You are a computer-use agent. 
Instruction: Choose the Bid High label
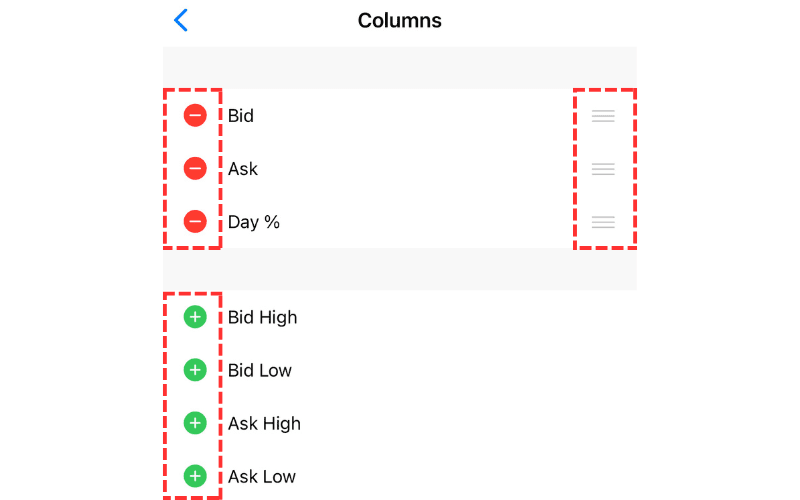tap(263, 318)
